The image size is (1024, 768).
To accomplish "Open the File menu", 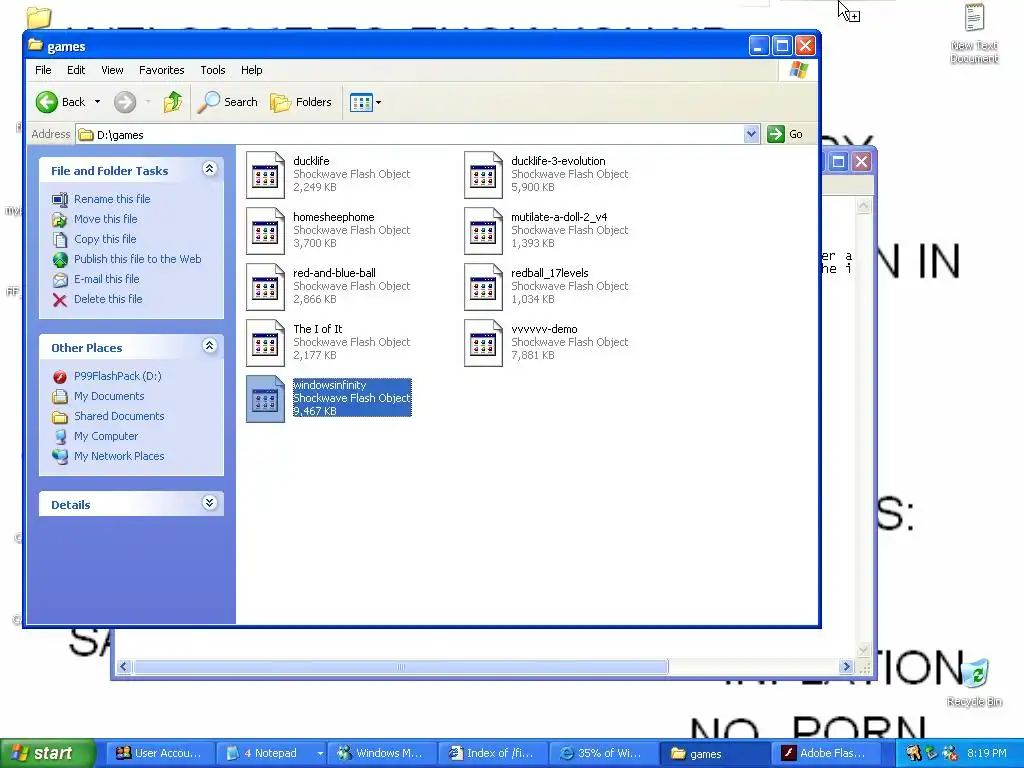I will coord(43,70).
